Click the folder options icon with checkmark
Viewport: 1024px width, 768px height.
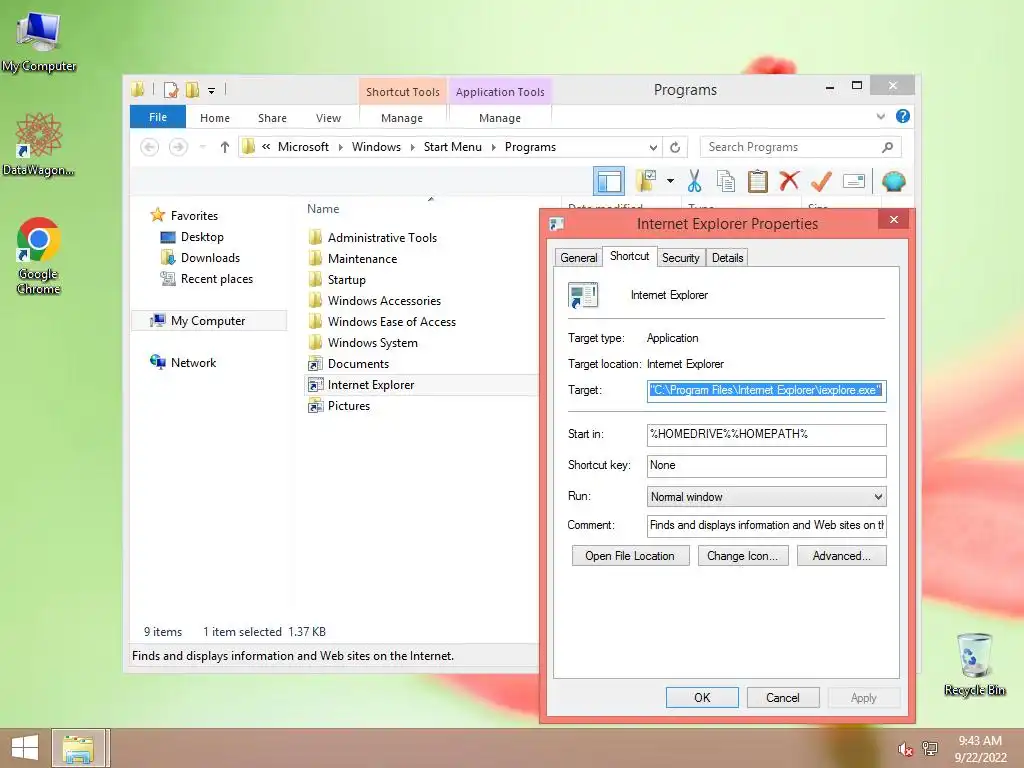coord(646,181)
